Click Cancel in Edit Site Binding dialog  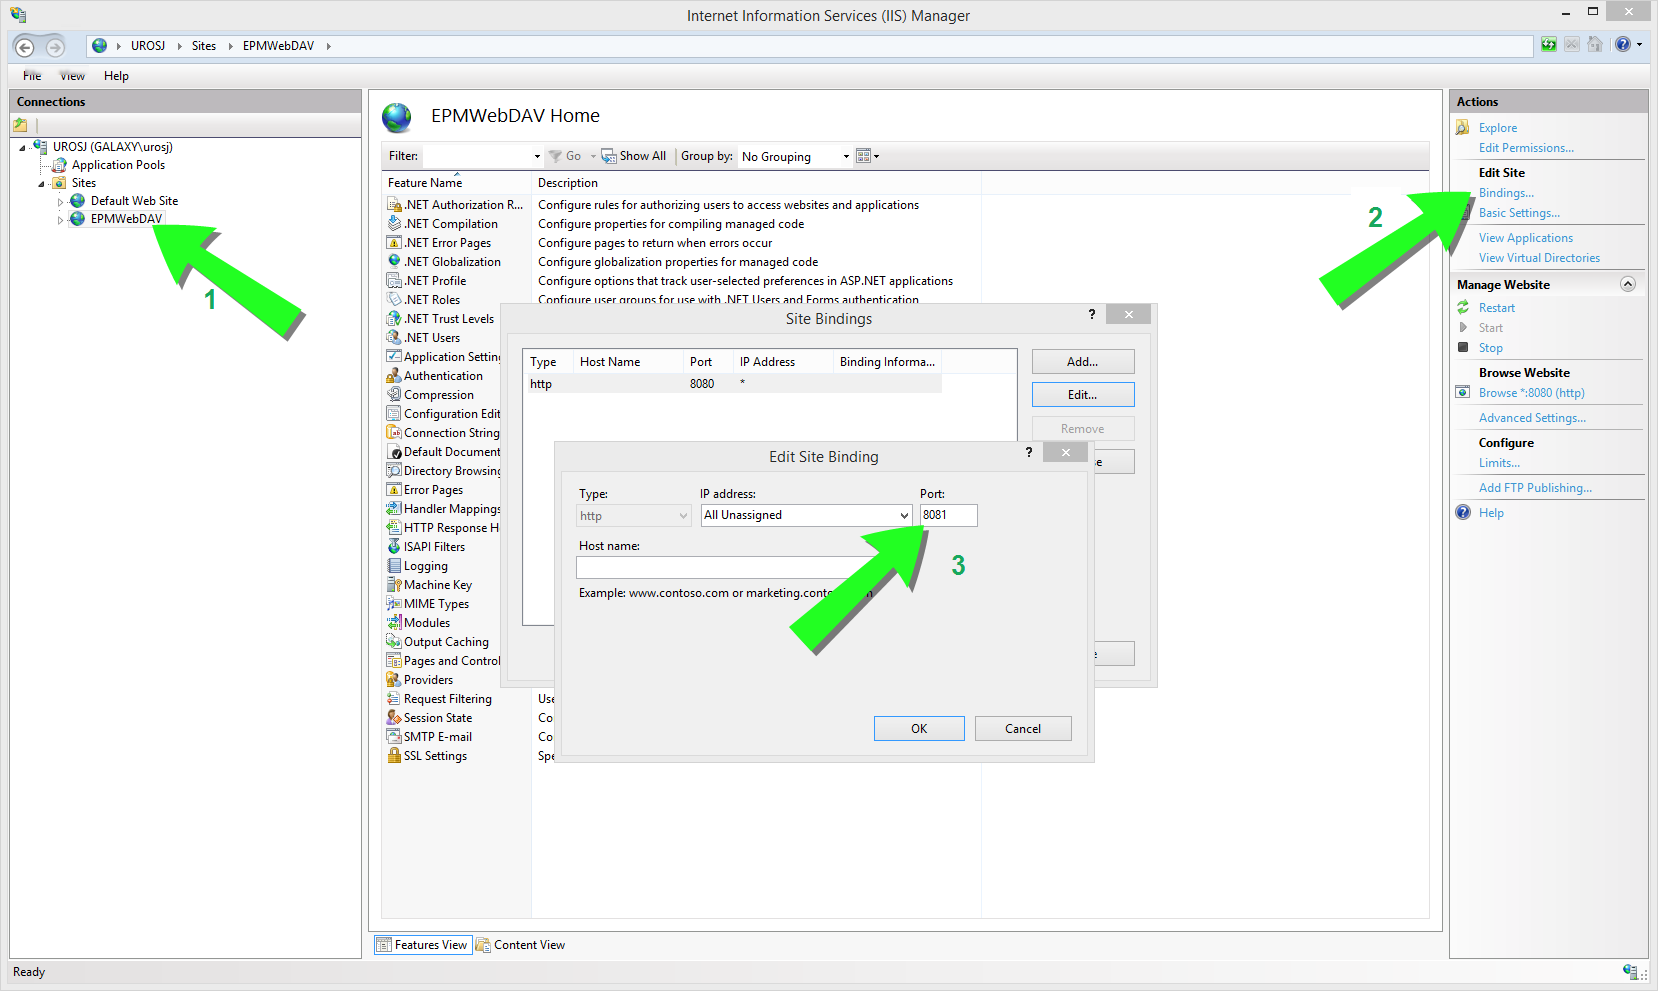(1022, 729)
